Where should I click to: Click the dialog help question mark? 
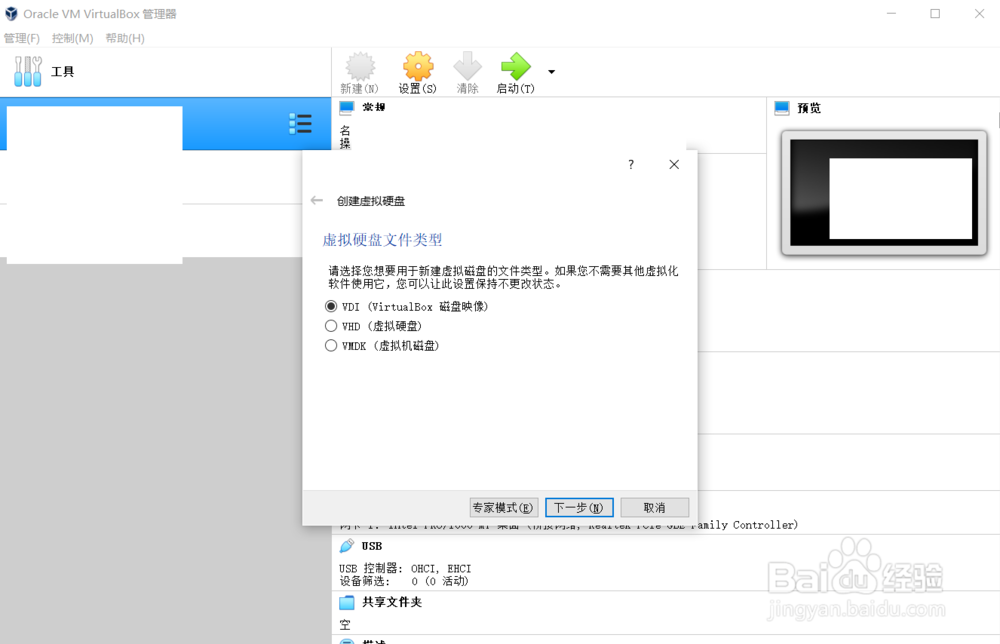(x=631, y=165)
